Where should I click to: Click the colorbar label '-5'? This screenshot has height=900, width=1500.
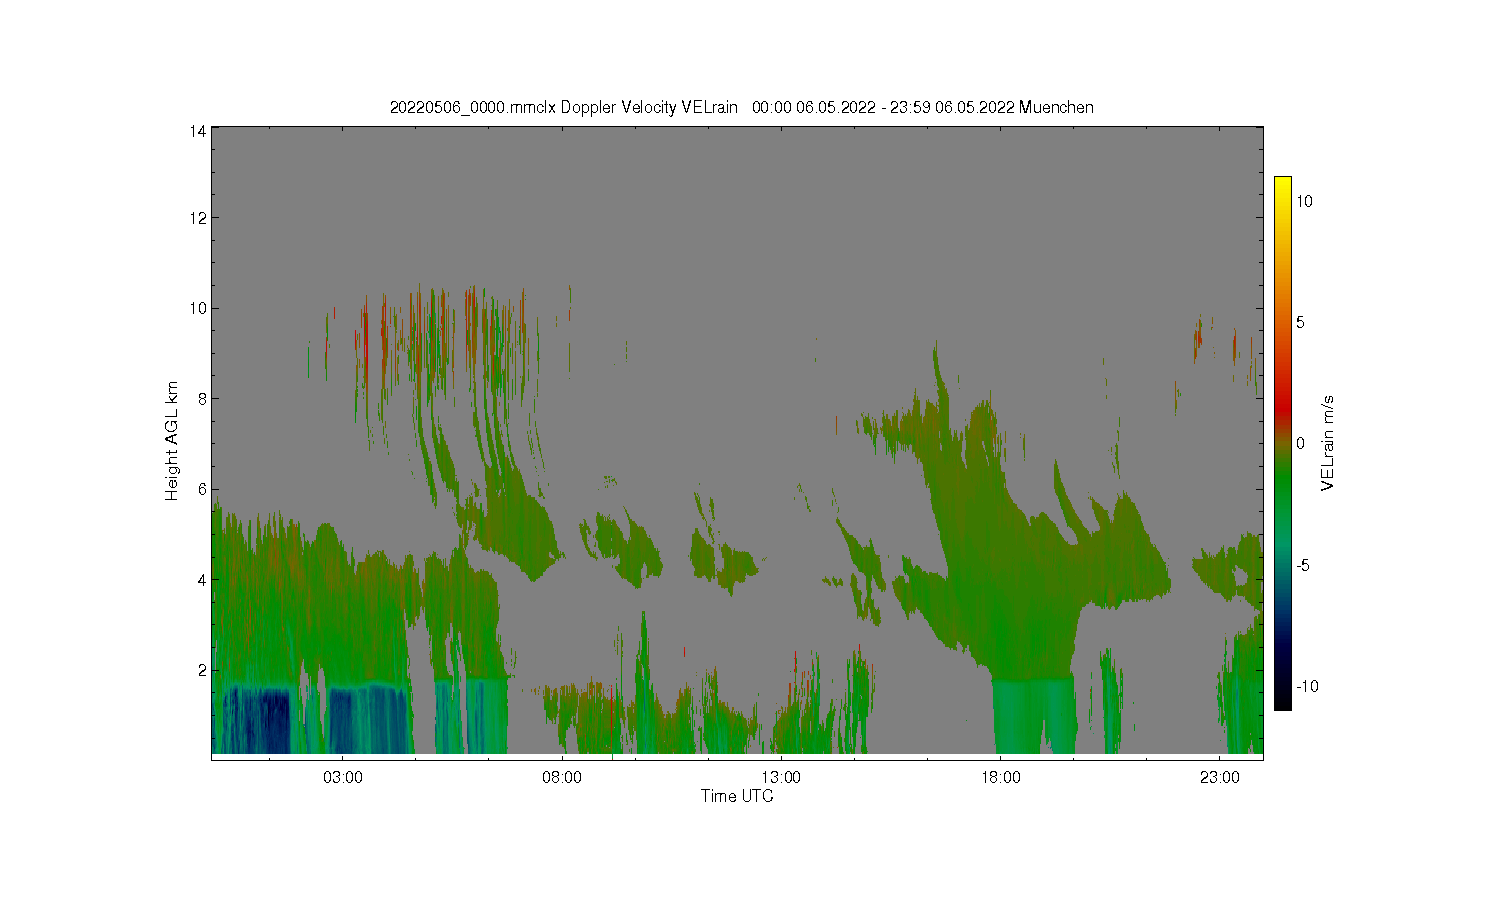pyautogui.click(x=1303, y=565)
